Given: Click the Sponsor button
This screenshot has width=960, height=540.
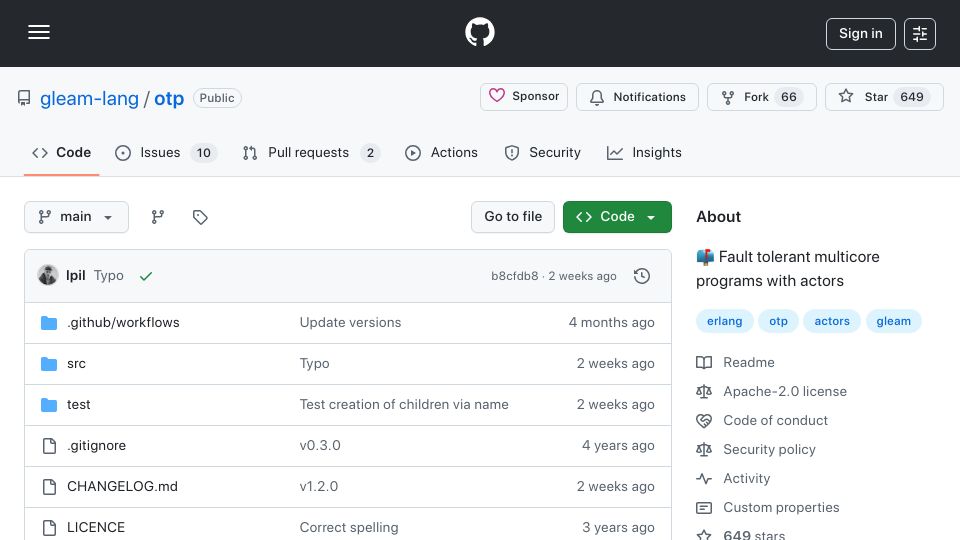Looking at the screenshot, I should point(524,97).
